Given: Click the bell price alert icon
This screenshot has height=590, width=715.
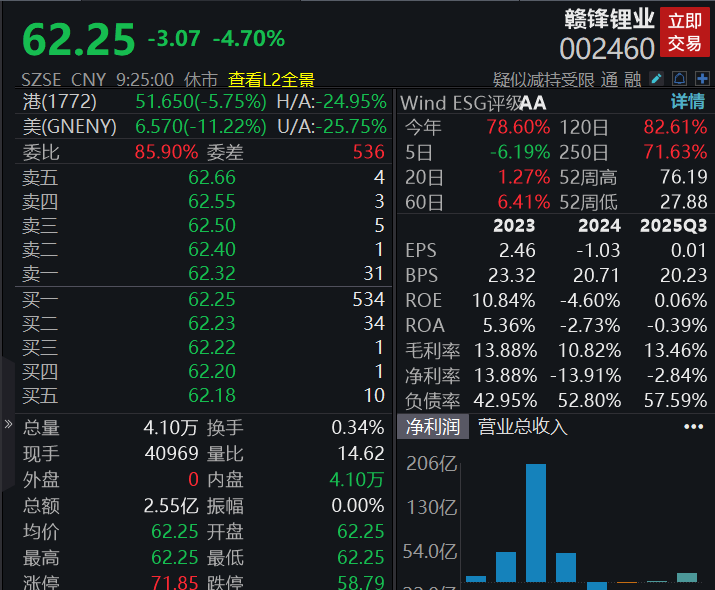Looking at the screenshot, I should [680, 79].
